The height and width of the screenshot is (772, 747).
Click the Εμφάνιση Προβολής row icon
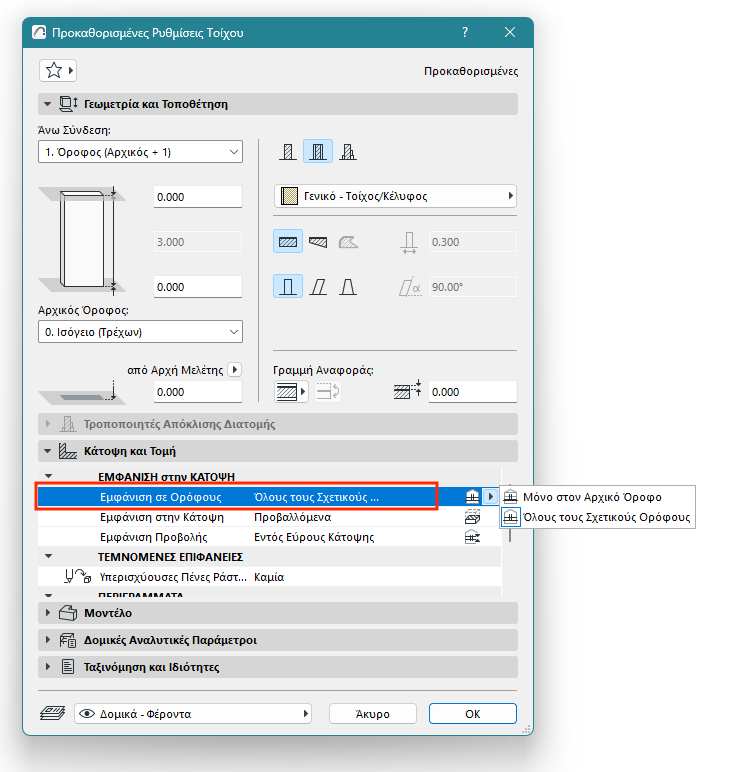pos(472,537)
